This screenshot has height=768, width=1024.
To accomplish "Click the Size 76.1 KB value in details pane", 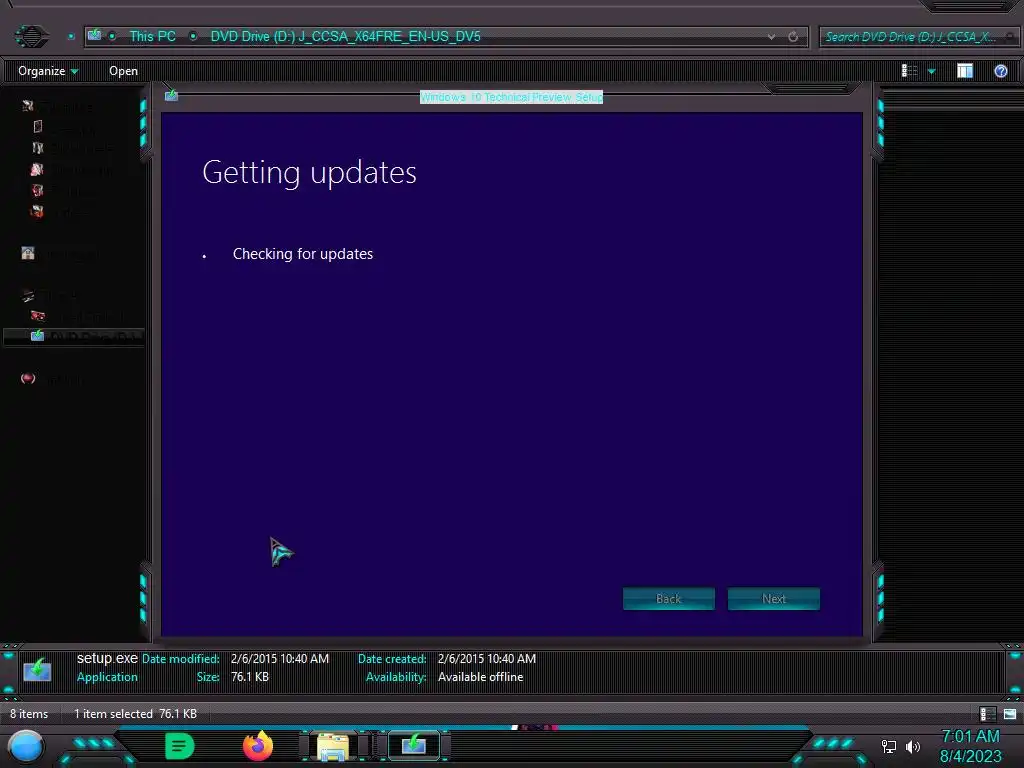I will click(249, 677).
